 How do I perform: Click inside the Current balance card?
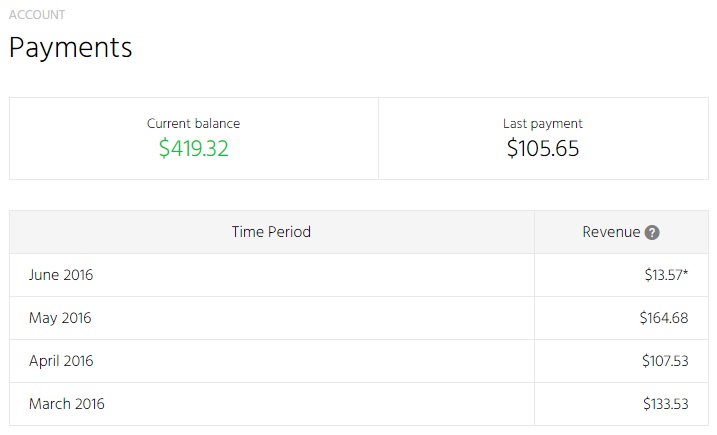[194, 138]
